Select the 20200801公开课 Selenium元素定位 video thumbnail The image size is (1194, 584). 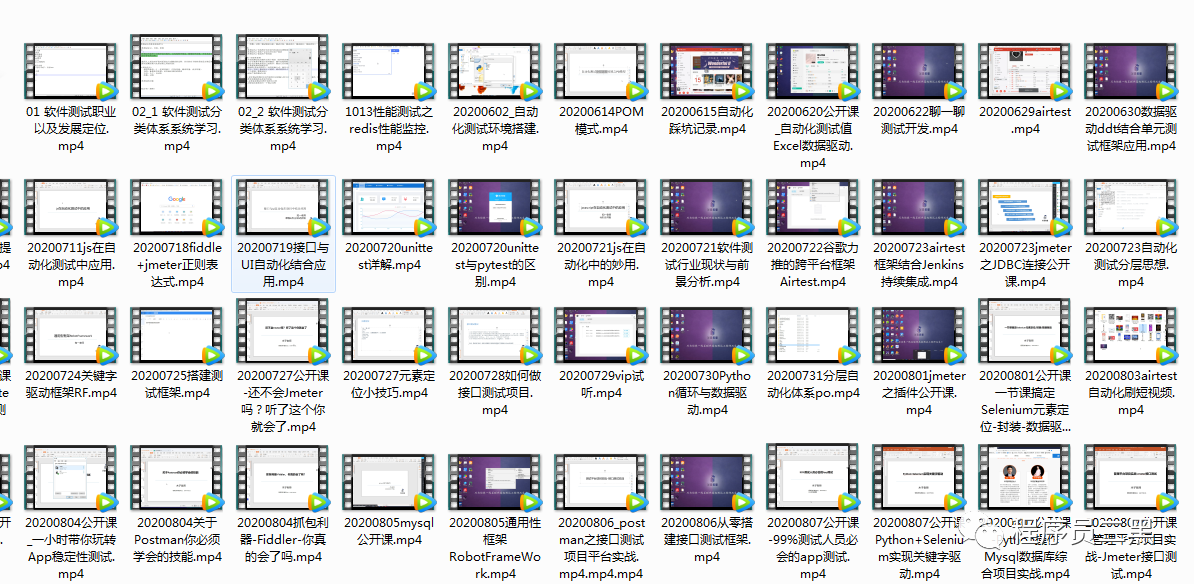(x=1025, y=332)
